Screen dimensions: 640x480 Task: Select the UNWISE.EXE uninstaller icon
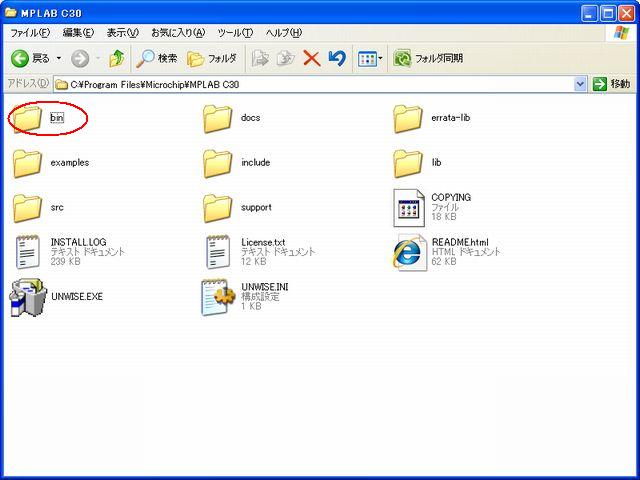pos(28,297)
